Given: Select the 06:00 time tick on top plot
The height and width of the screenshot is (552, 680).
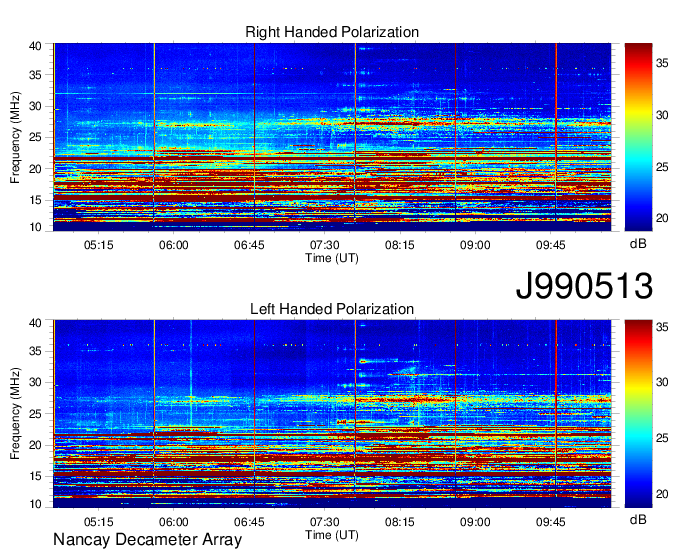Looking at the screenshot, I should click(173, 245).
